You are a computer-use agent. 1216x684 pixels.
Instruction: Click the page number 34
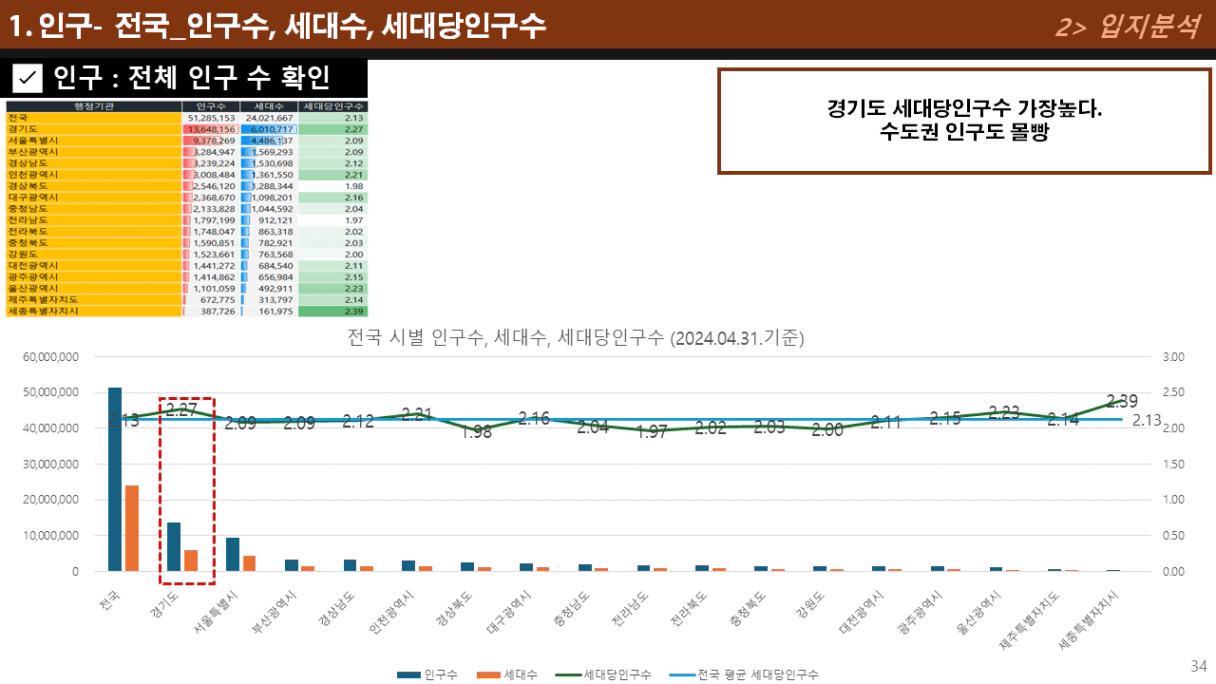pos(1199,666)
